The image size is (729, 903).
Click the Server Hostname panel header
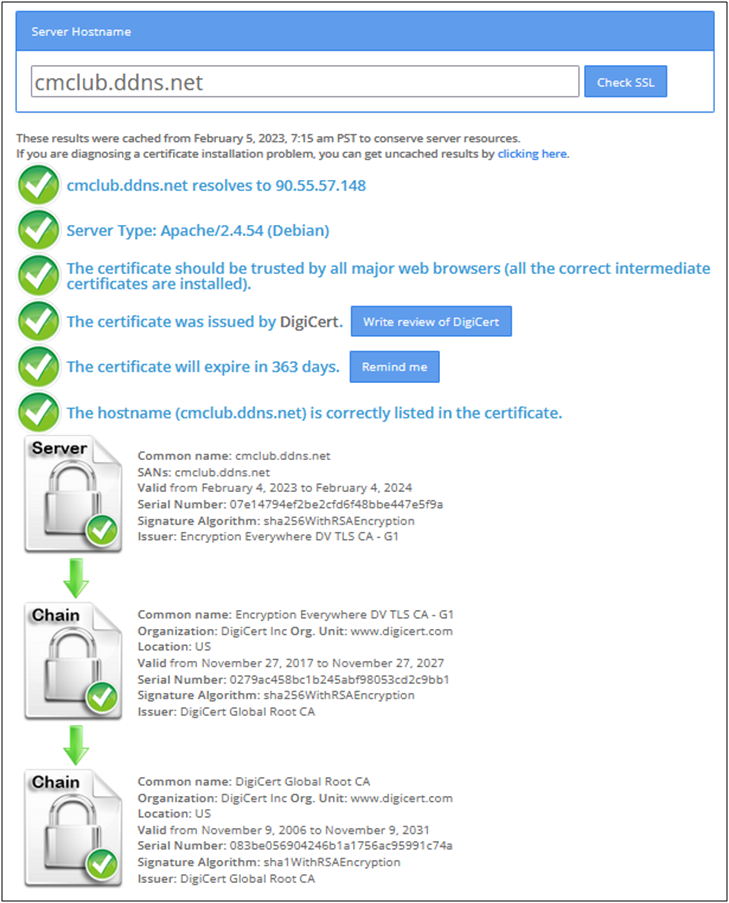(x=365, y=32)
